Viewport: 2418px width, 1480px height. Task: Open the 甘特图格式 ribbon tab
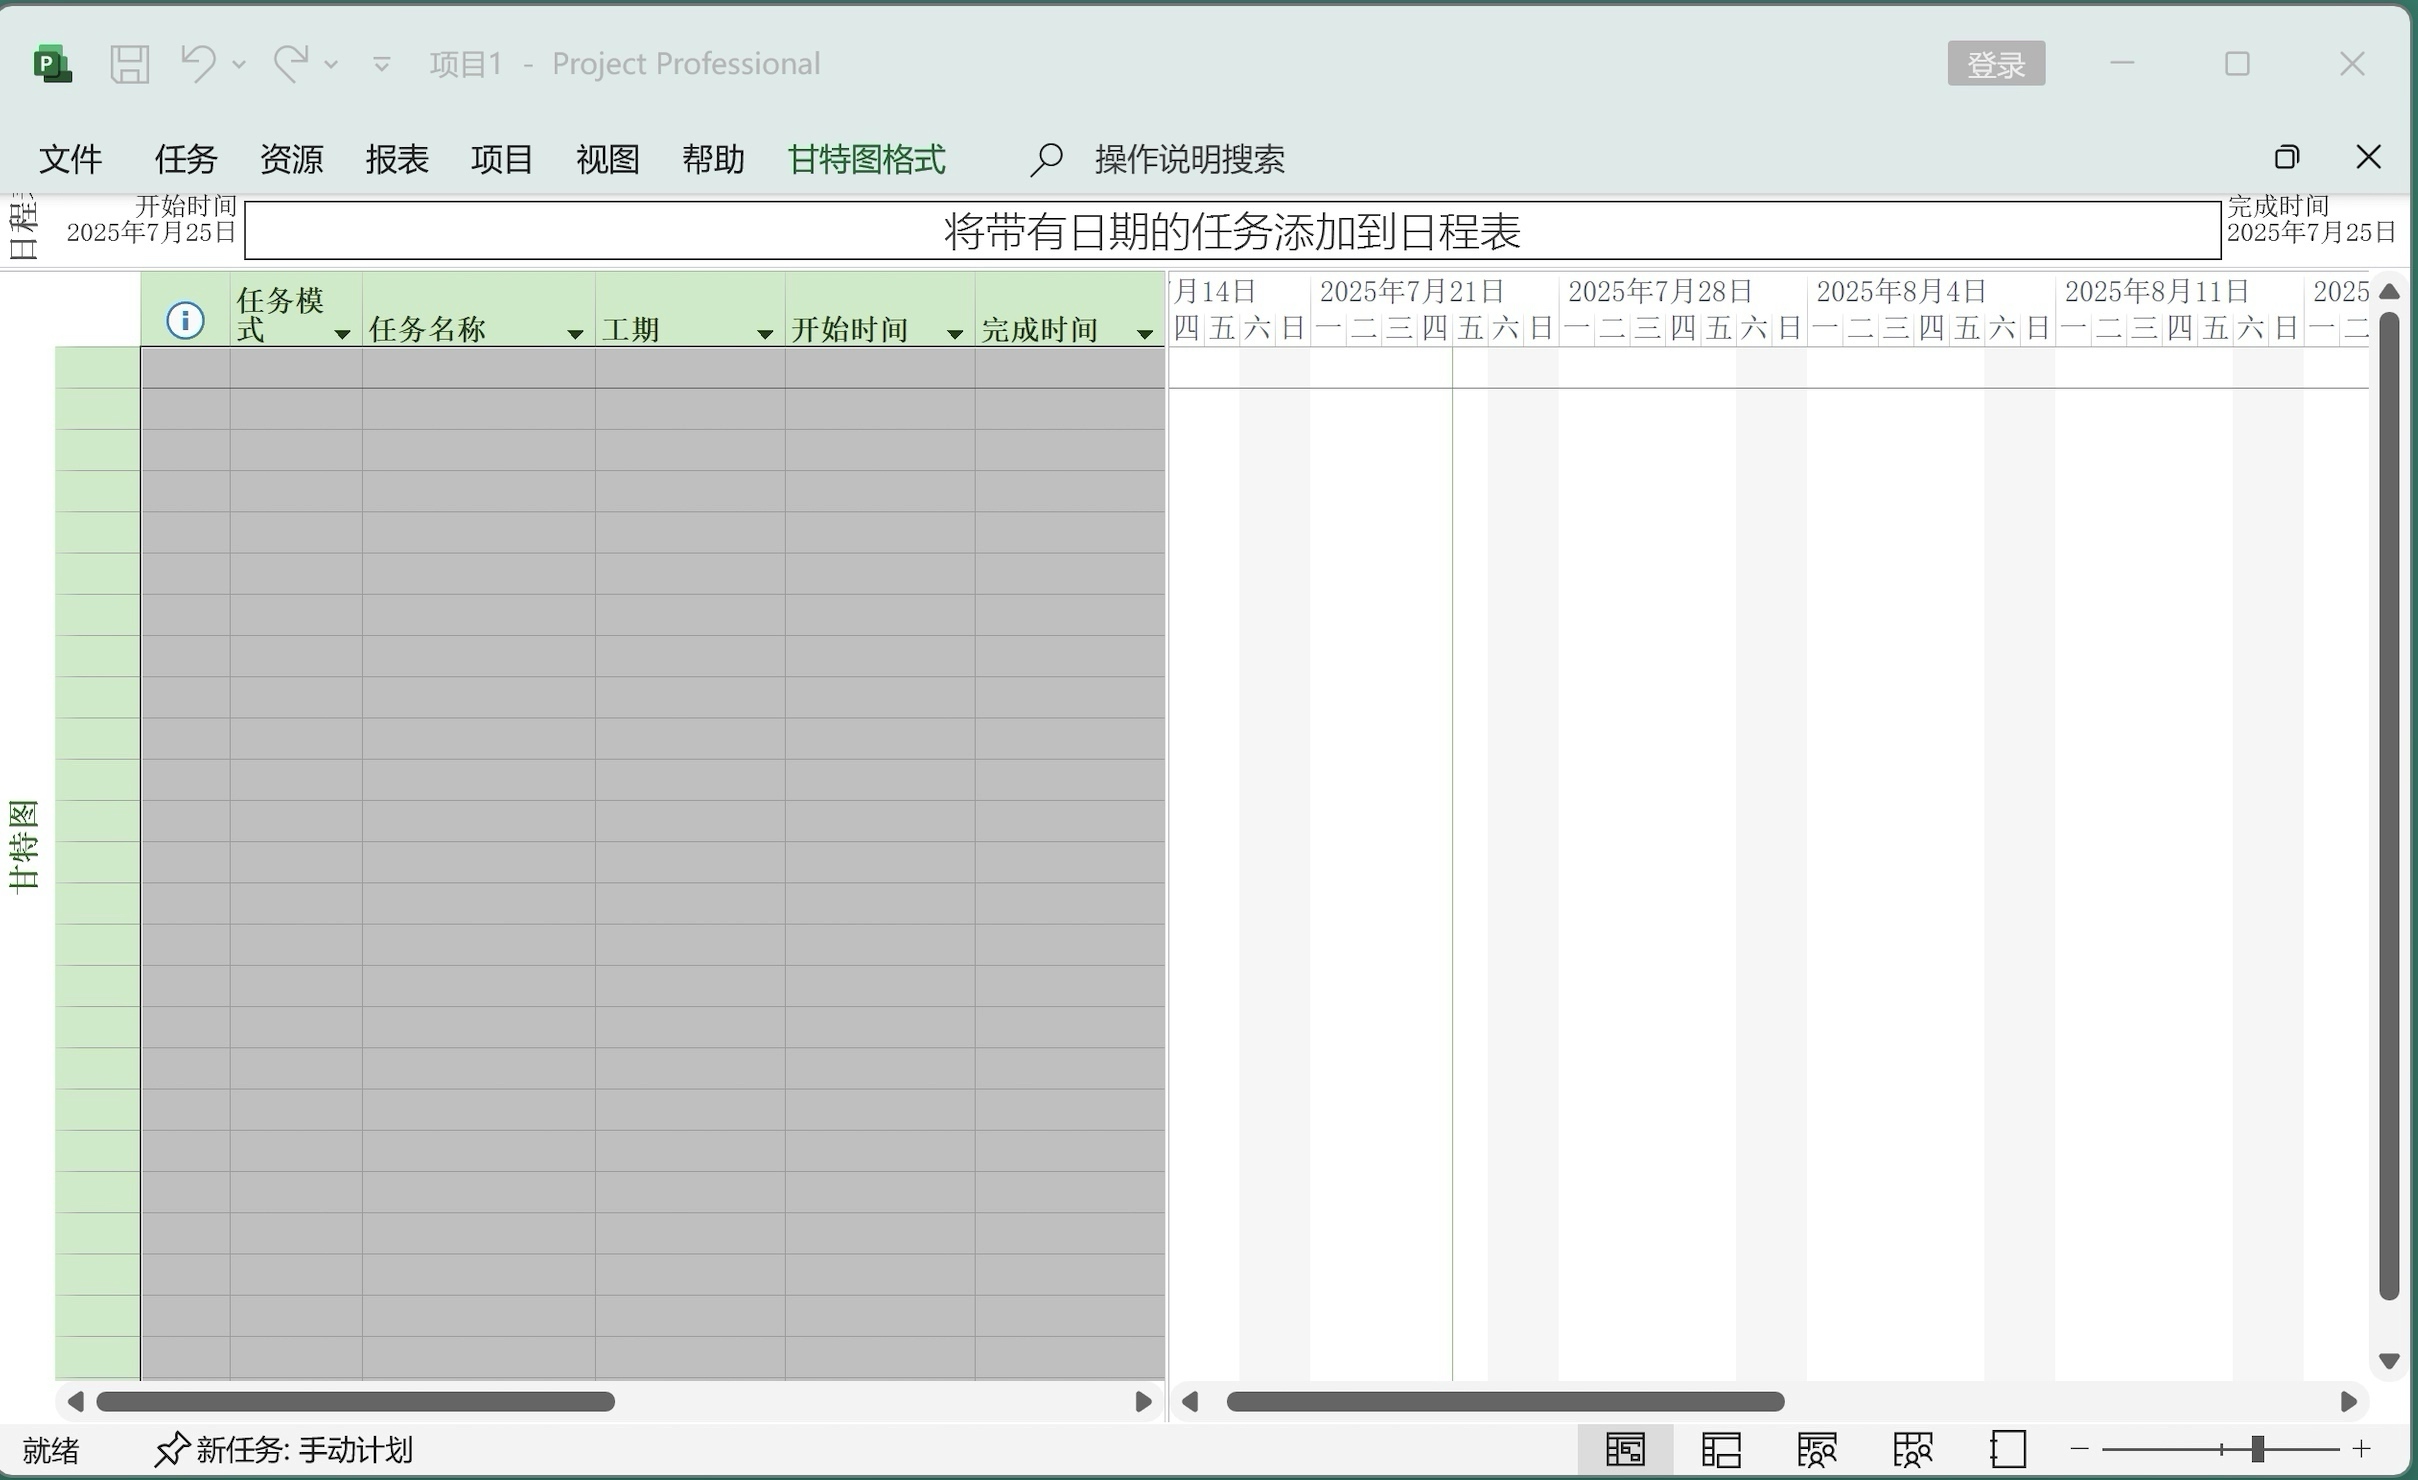point(864,158)
